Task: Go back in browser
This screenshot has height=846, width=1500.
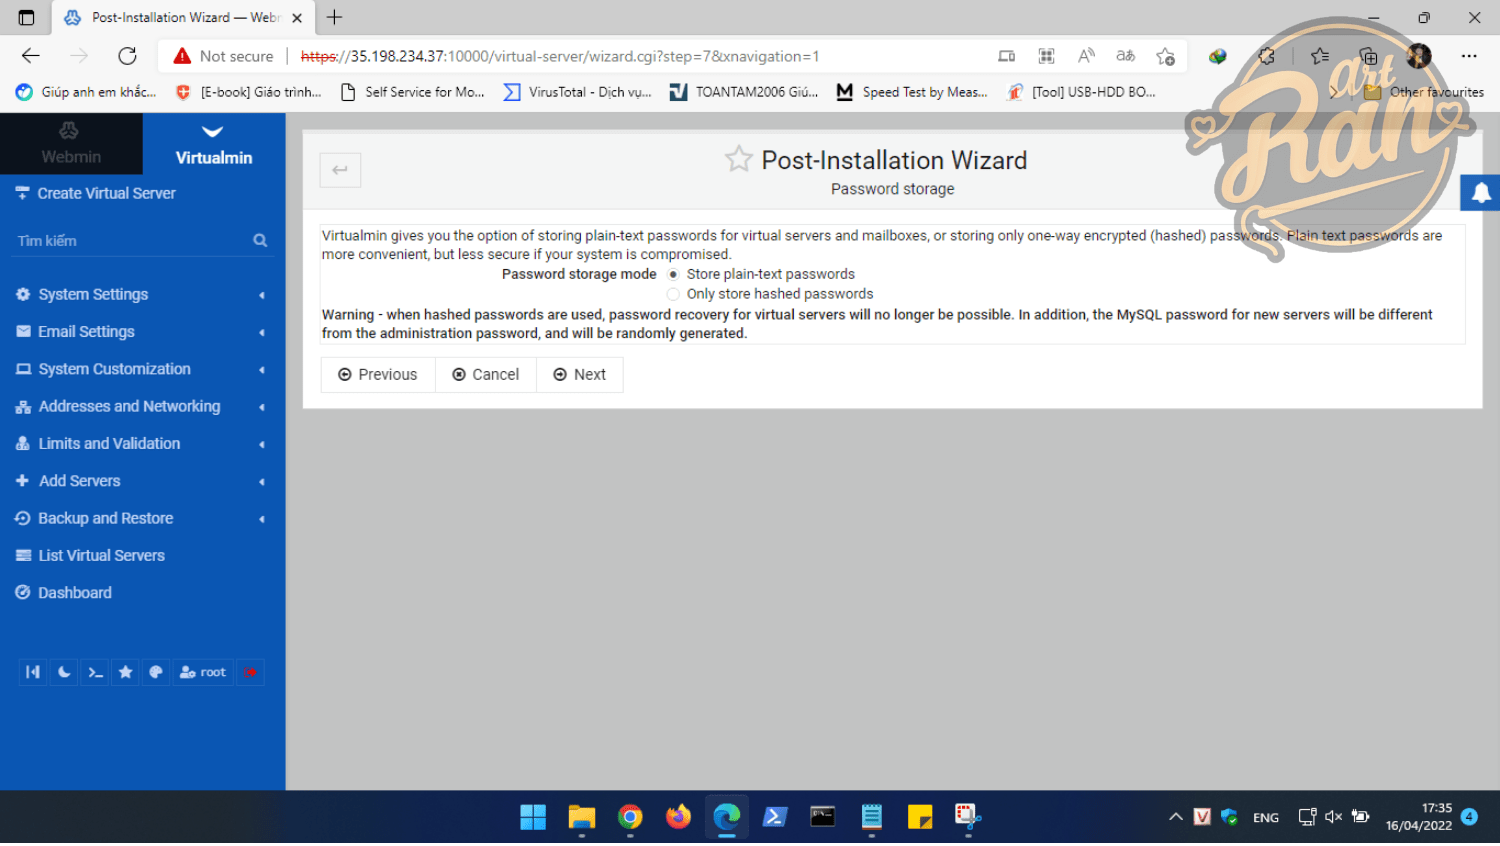Action: pyautogui.click(x=31, y=56)
